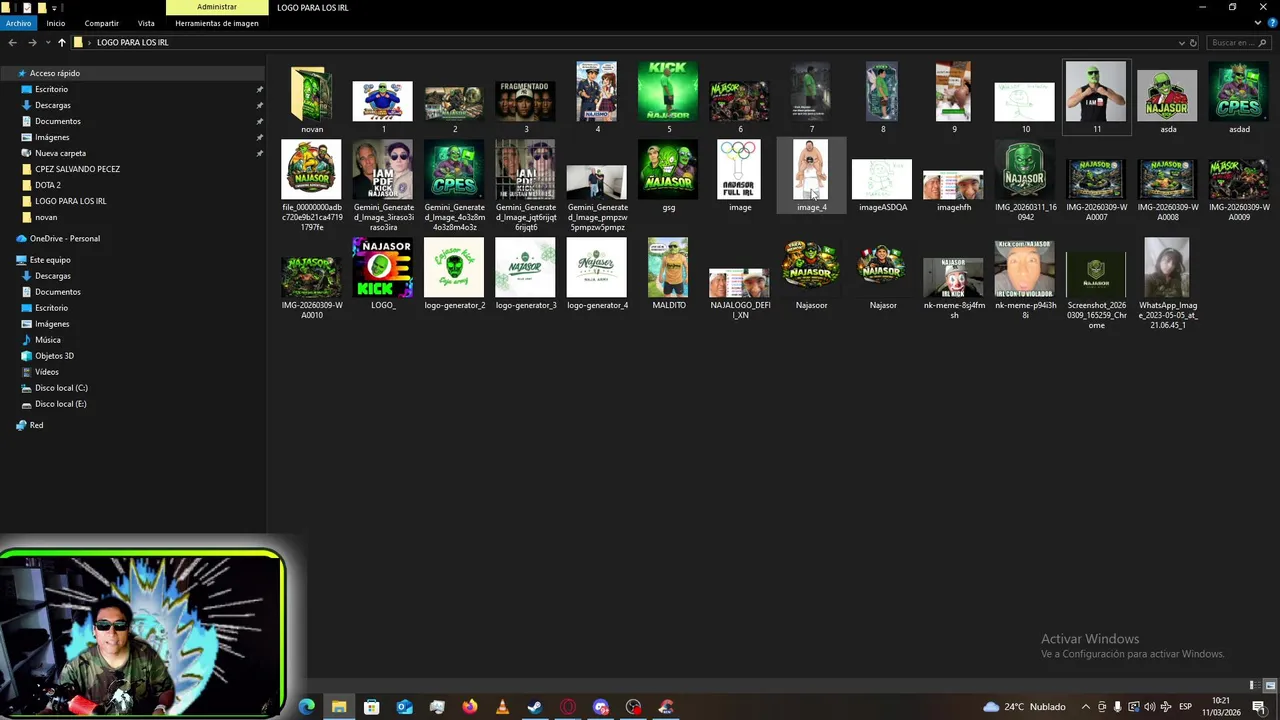The width and height of the screenshot is (1280, 720).
Task: Open Música under Este equipo
Action: point(48,340)
